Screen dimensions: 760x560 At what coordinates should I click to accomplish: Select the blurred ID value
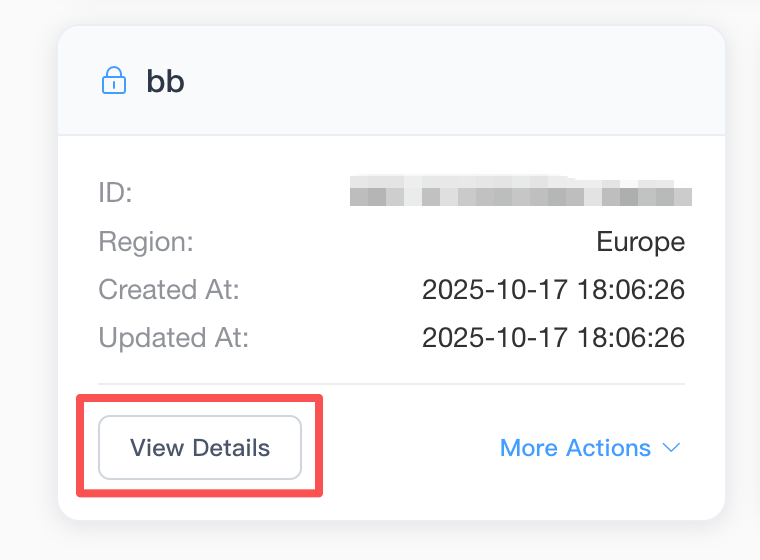[x=520, y=192]
